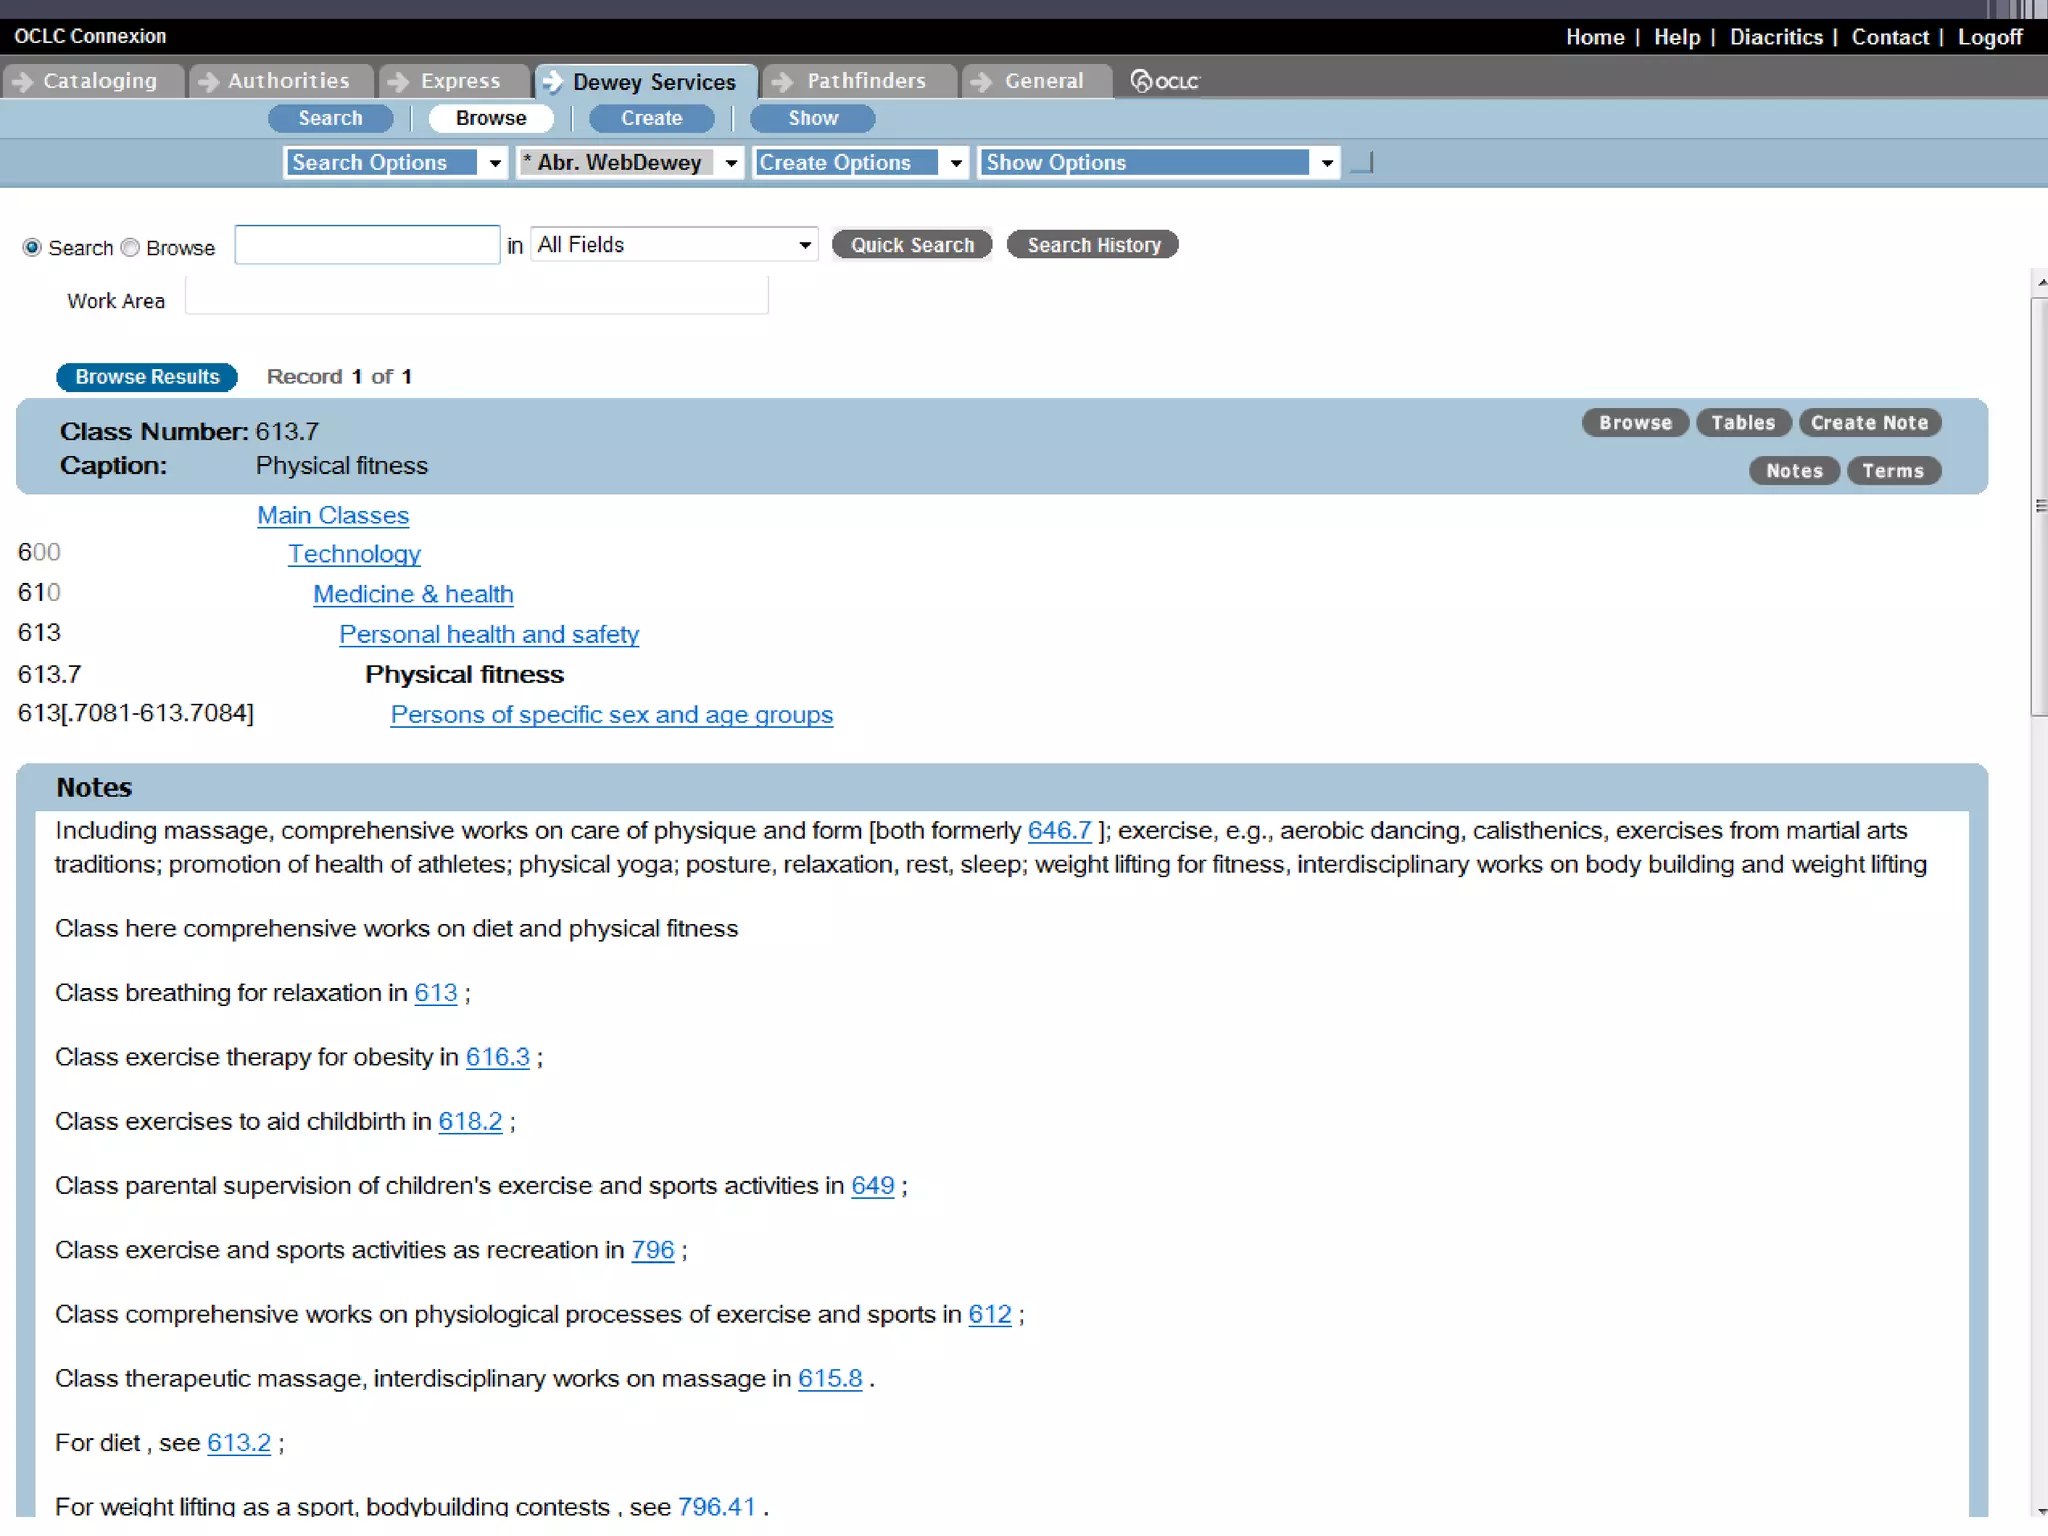Screen dimensions: 2048x1536
Task: Open the All Fields dropdown
Action: click(804, 245)
